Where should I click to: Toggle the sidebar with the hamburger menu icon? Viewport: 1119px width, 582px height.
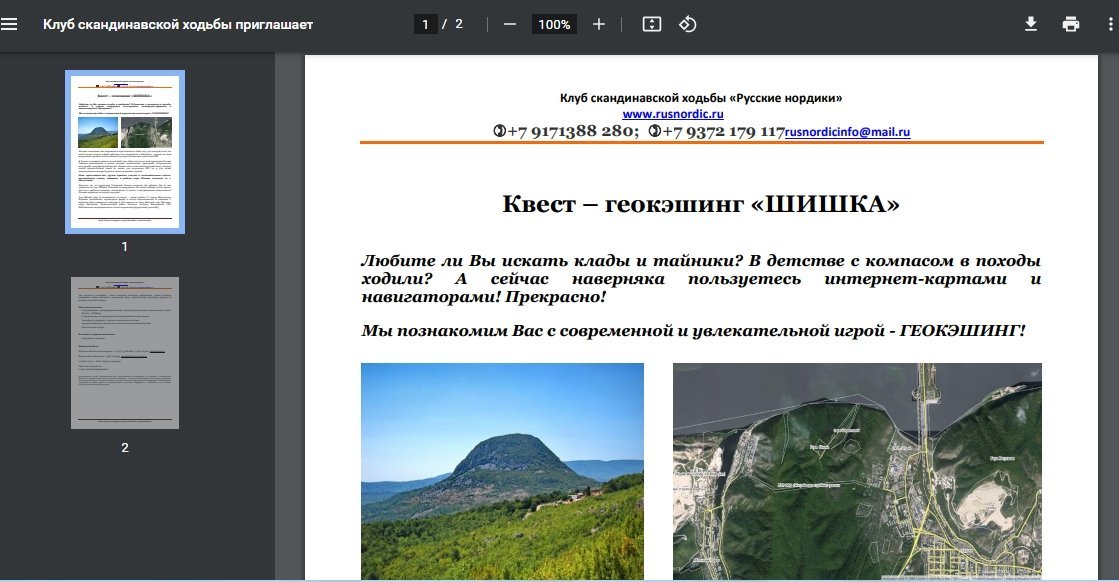(x=10, y=24)
